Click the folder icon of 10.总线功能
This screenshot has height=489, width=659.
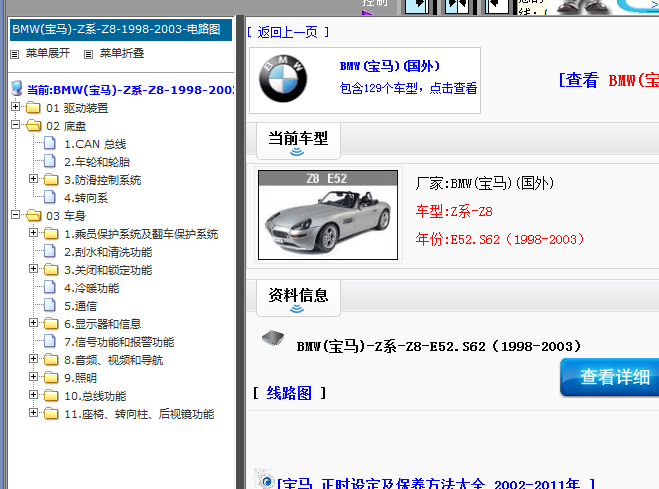point(51,395)
